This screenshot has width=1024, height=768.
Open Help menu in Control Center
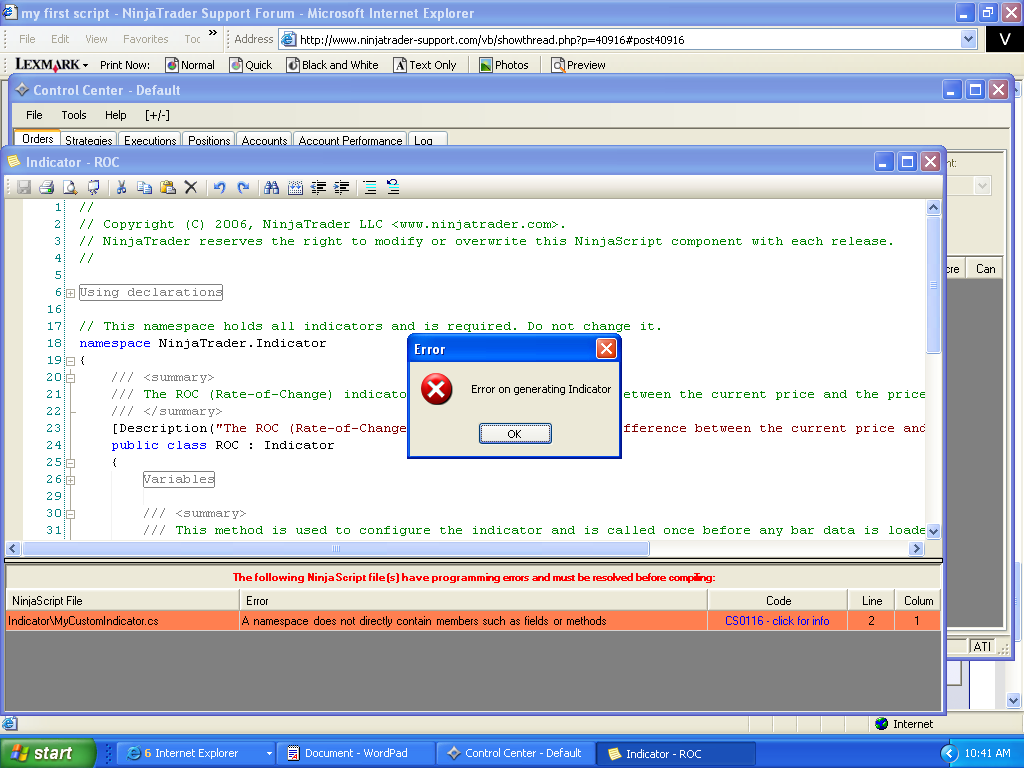coord(116,115)
